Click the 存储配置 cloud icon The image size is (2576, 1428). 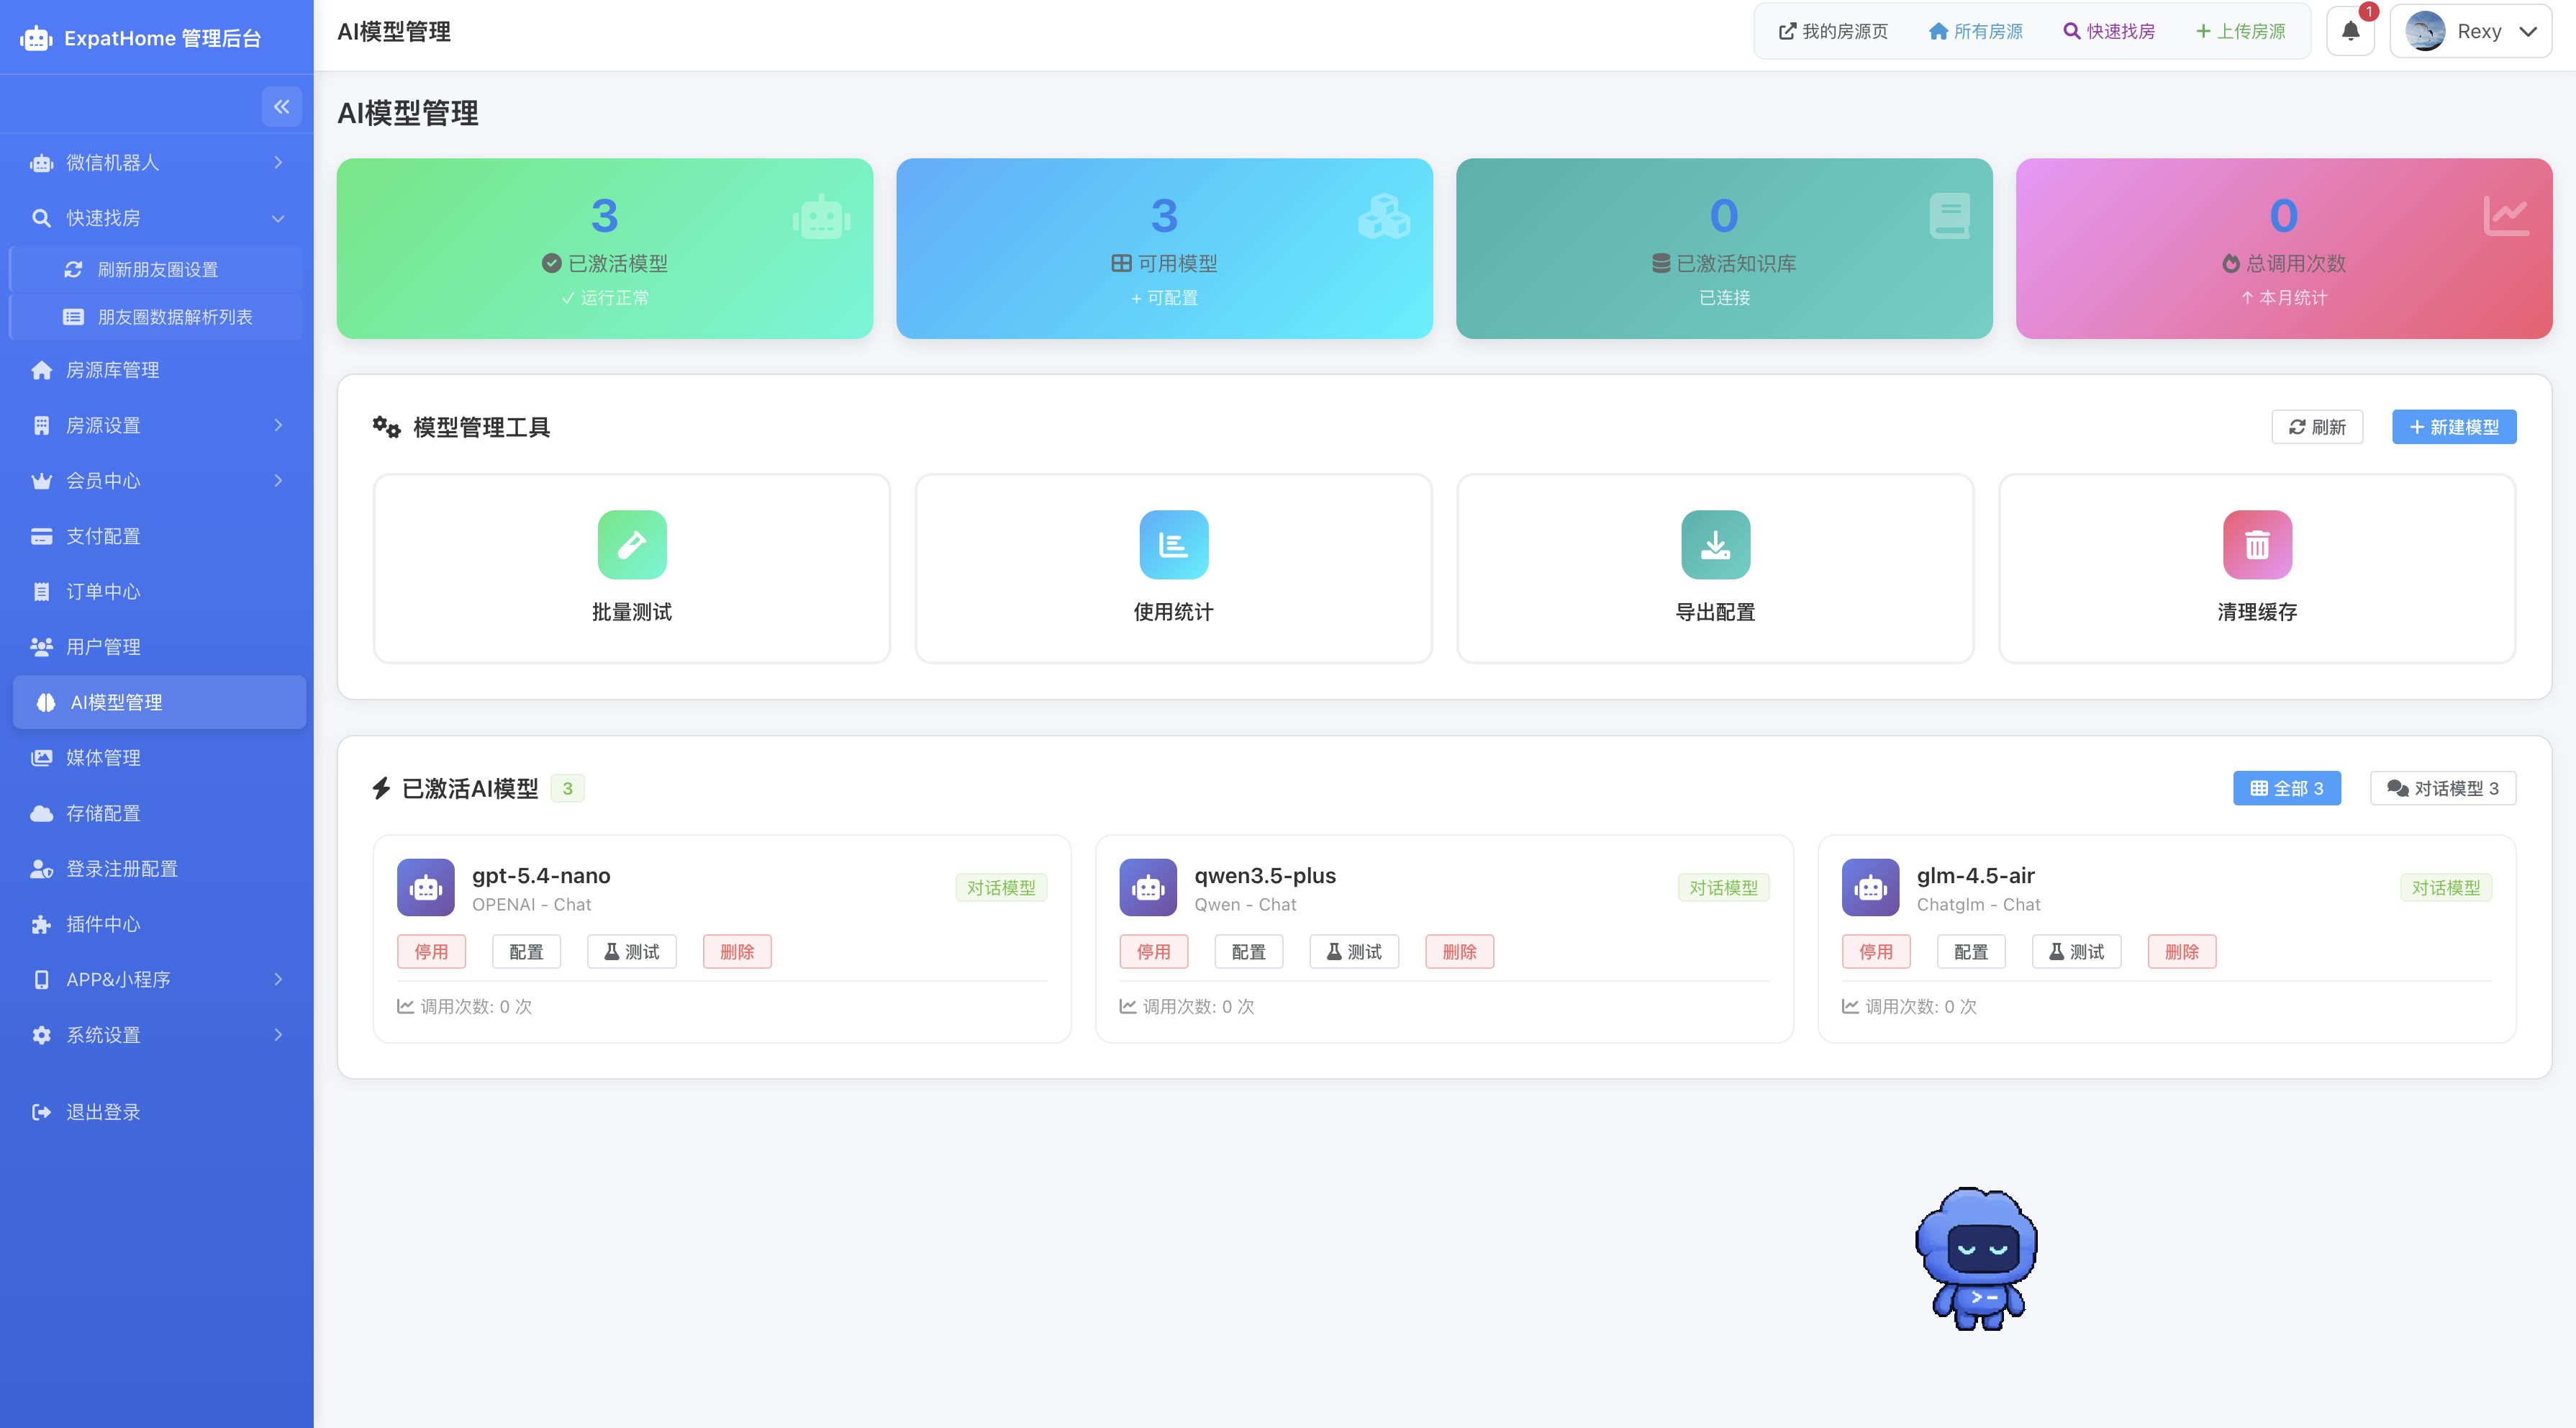41,813
